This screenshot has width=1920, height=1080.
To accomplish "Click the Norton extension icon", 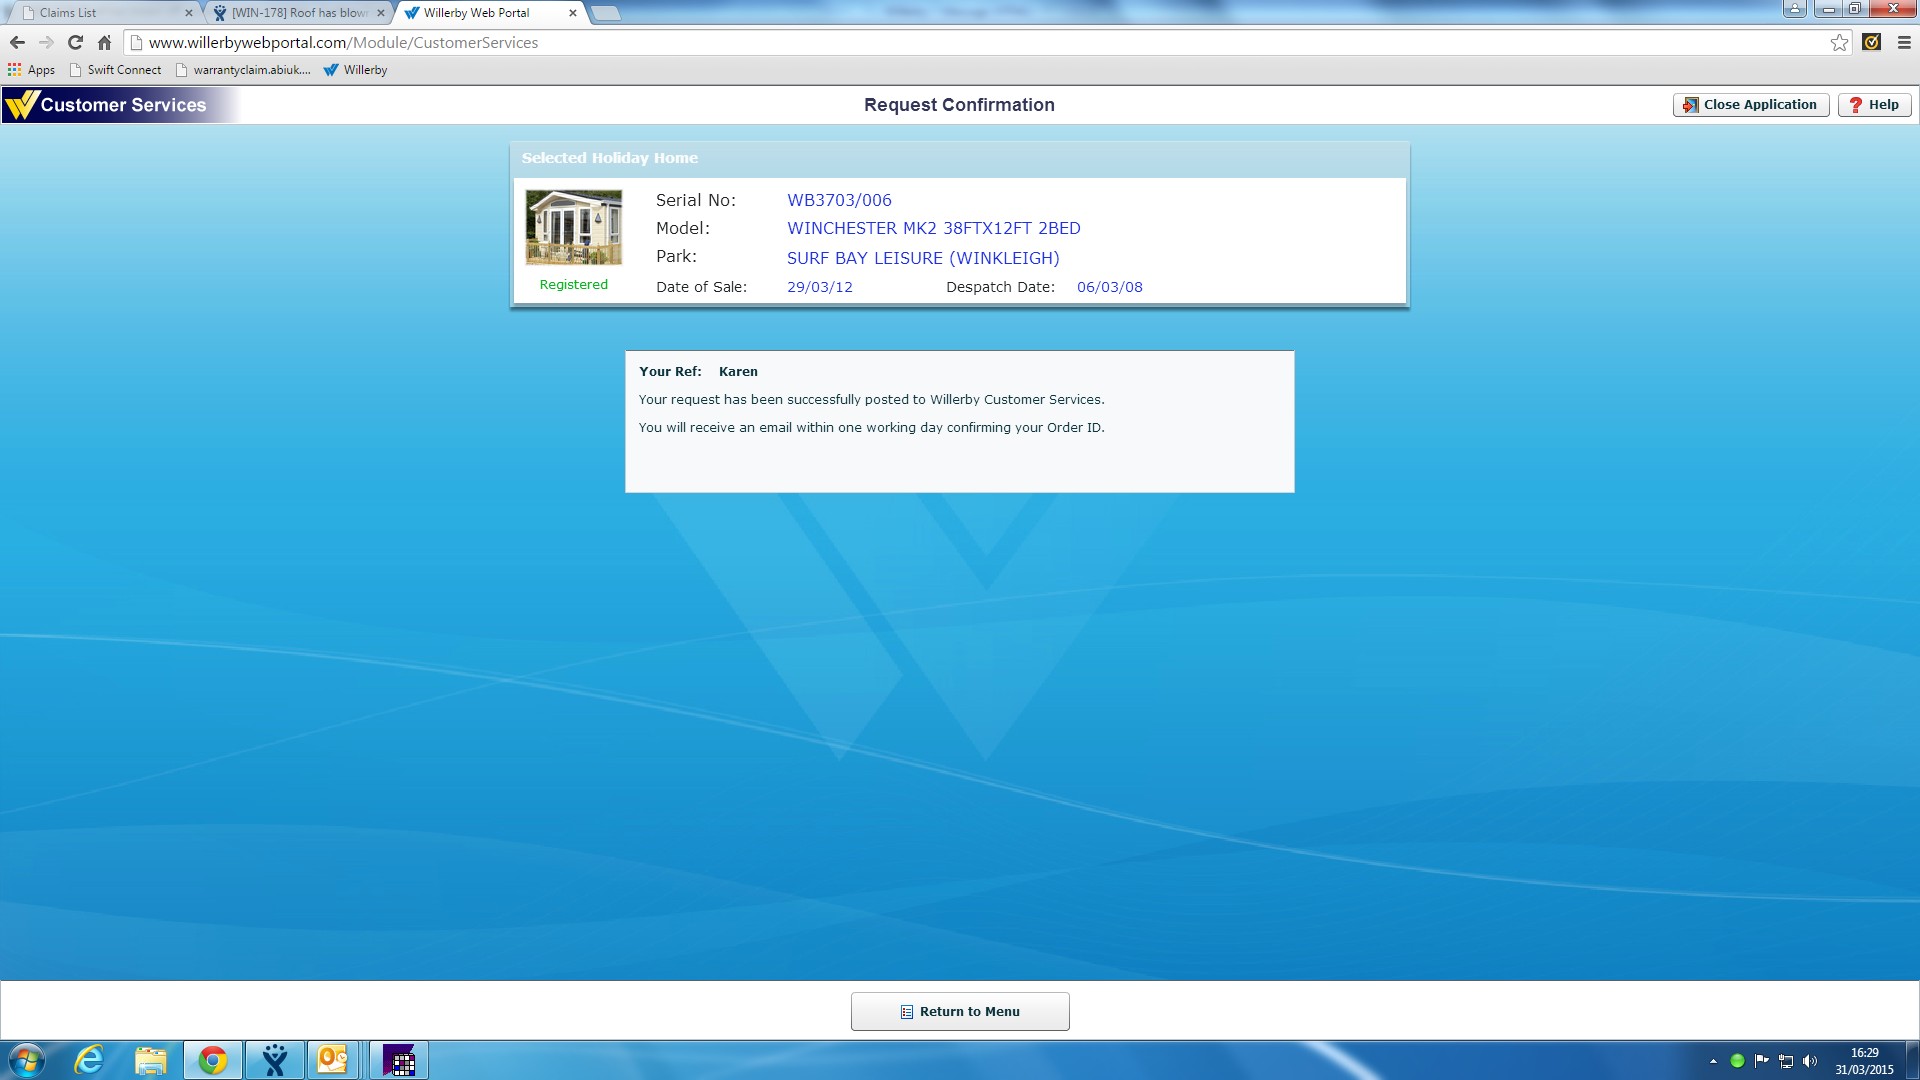I will click(x=1872, y=42).
